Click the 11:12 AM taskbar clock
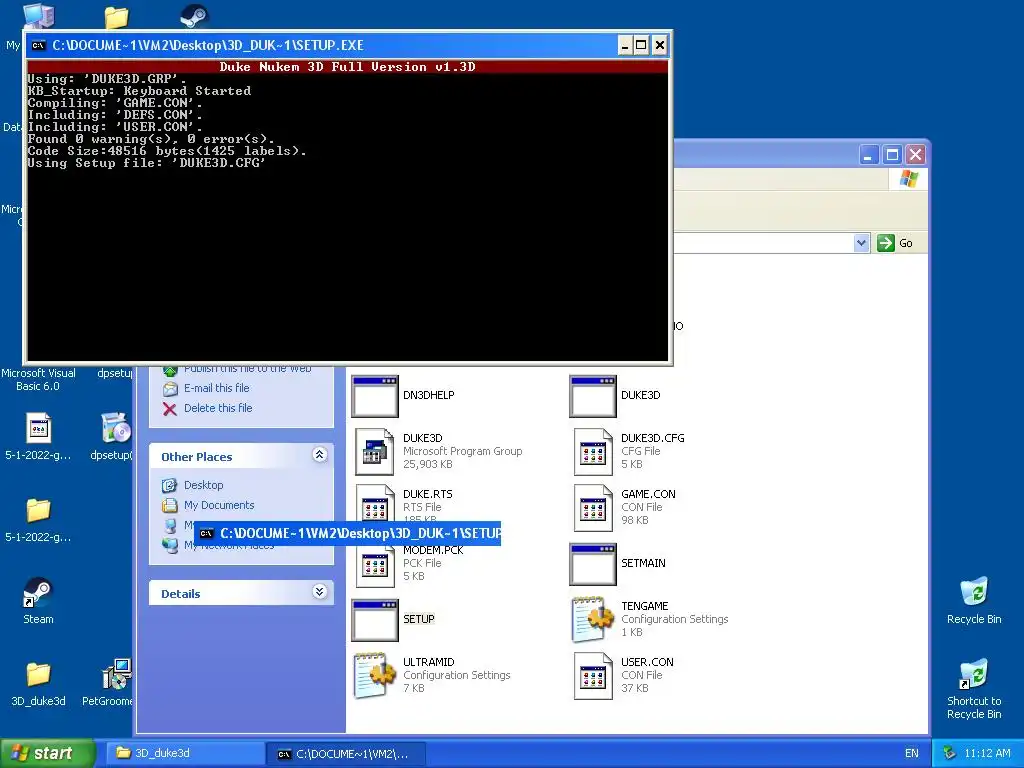 [x=987, y=754]
